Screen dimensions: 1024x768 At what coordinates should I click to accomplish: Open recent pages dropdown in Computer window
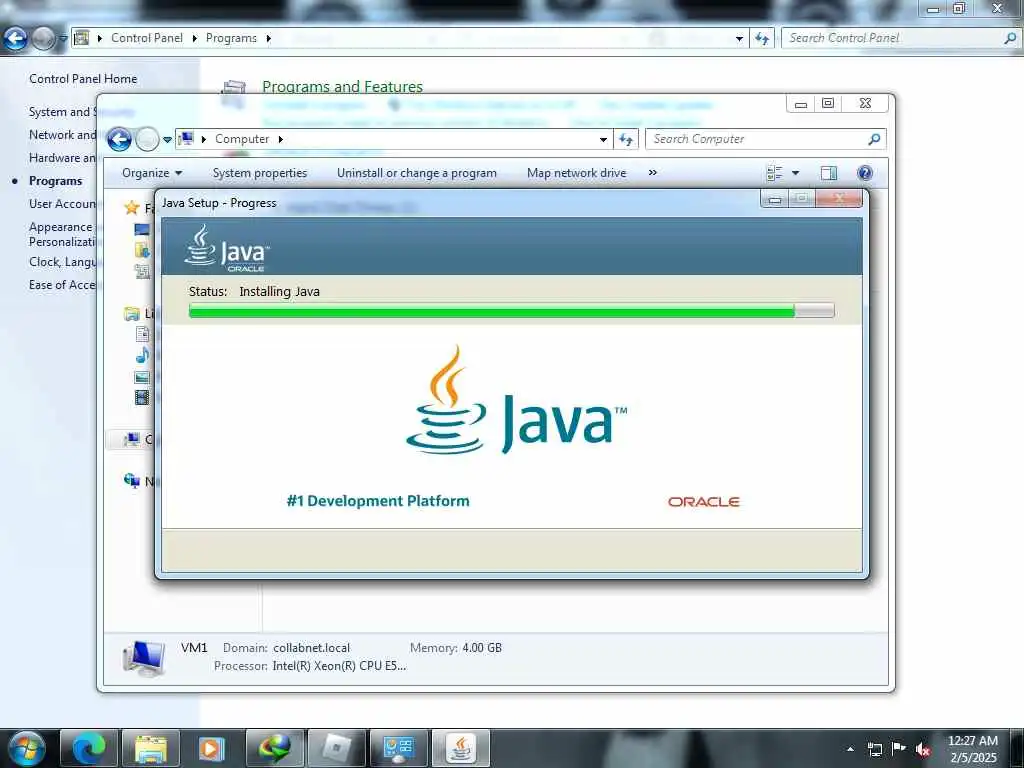167,139
